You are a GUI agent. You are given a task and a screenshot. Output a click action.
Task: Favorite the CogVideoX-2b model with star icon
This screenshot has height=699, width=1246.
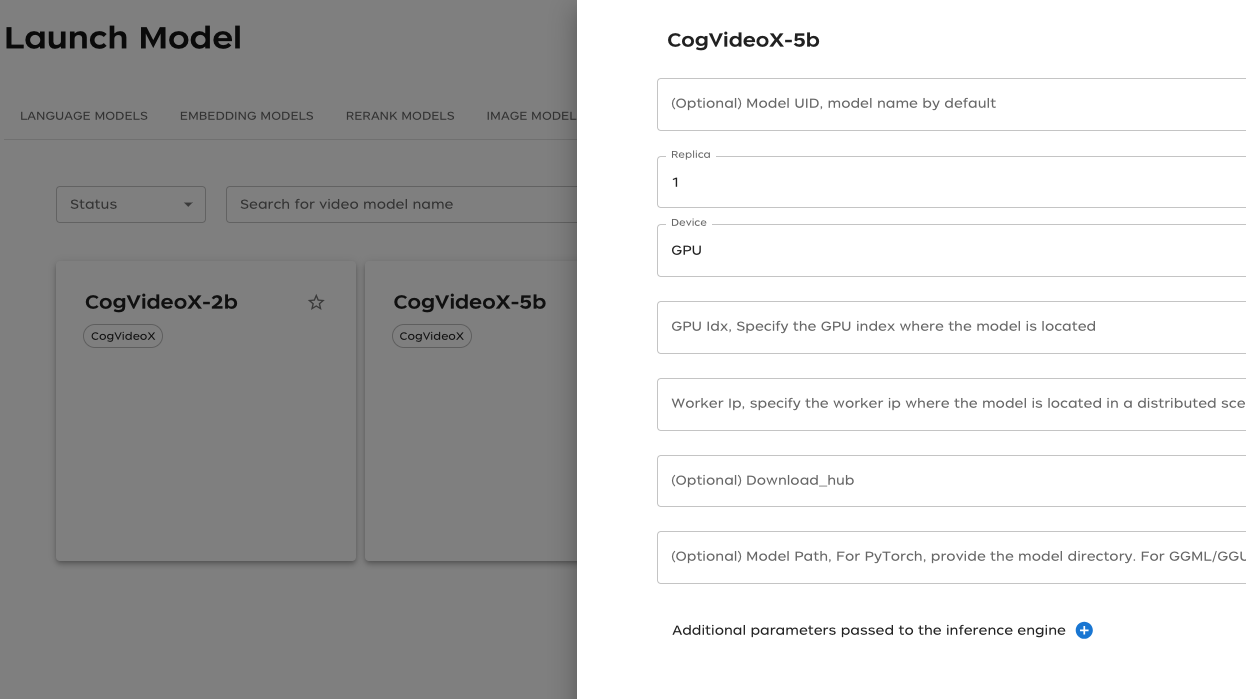[x=316, y=302]
